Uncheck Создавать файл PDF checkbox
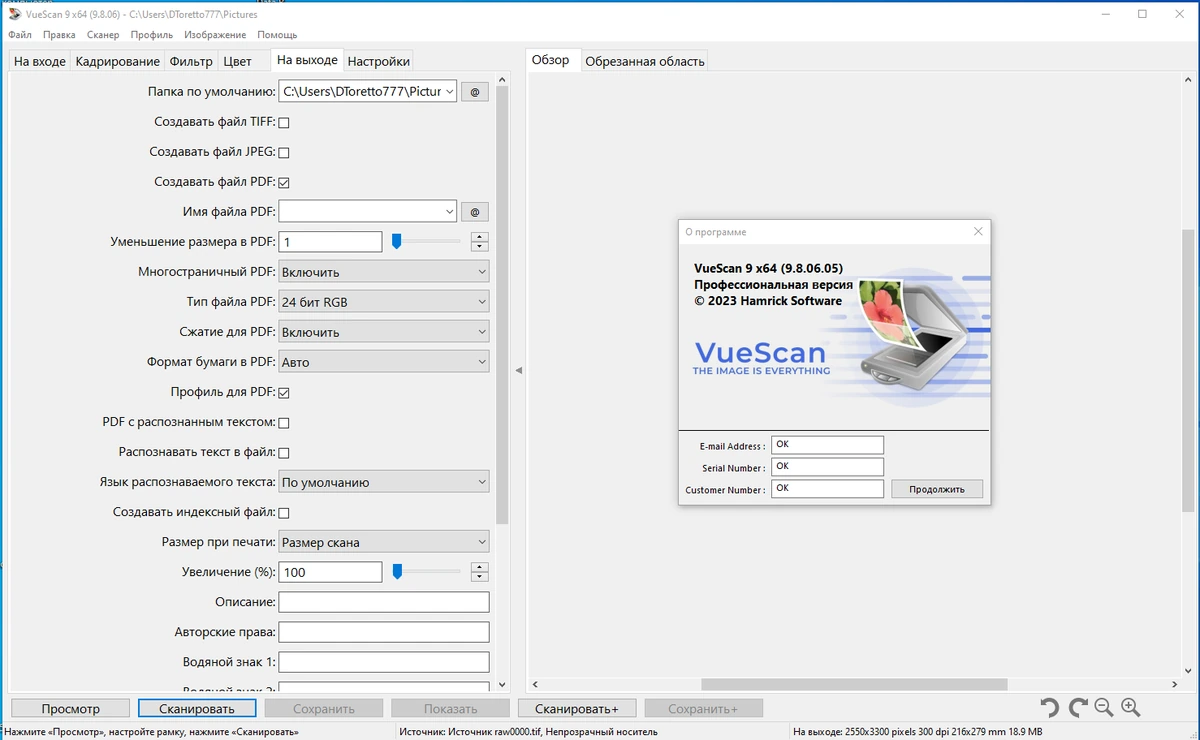 [x=284, y=183]
